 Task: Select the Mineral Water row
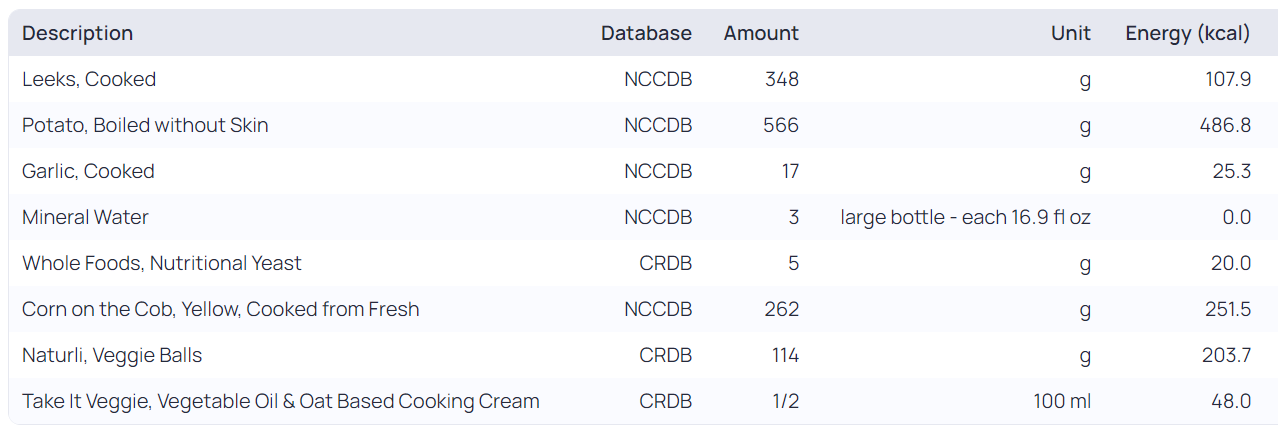(x=85, y=217)
